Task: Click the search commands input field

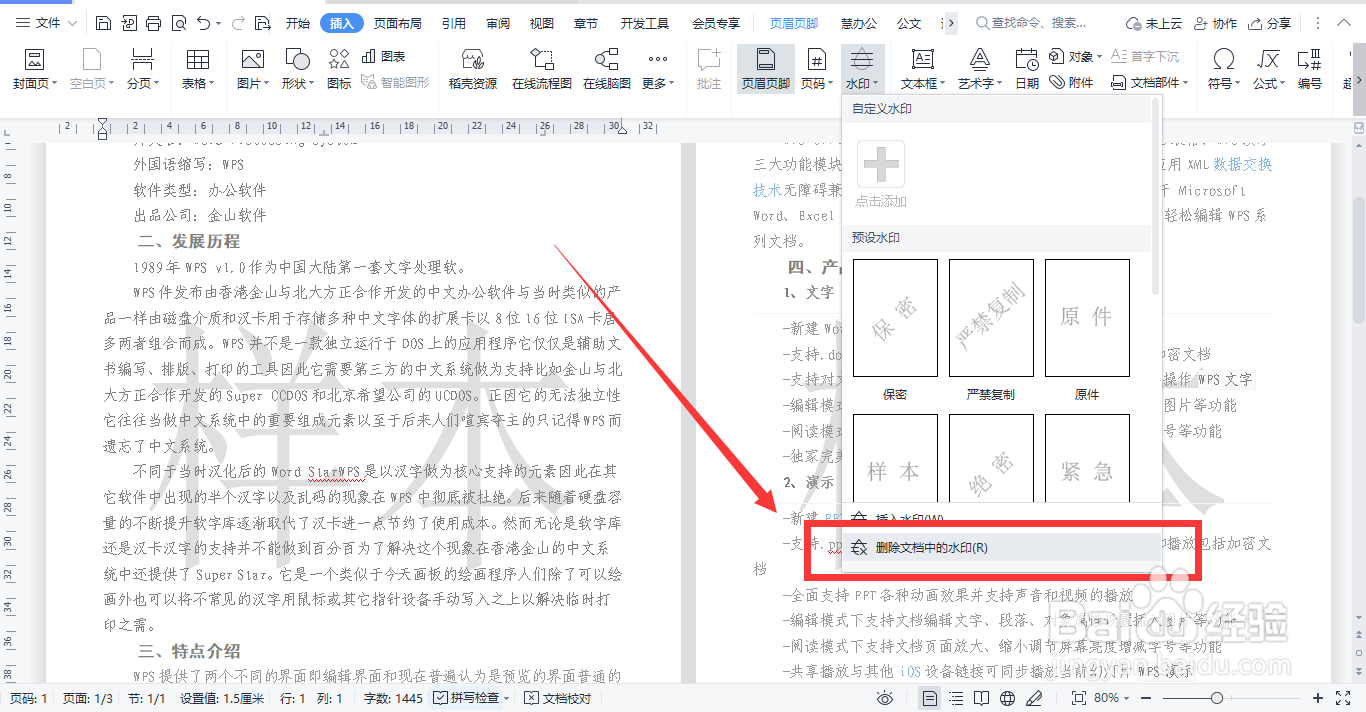Action: 1040,23
